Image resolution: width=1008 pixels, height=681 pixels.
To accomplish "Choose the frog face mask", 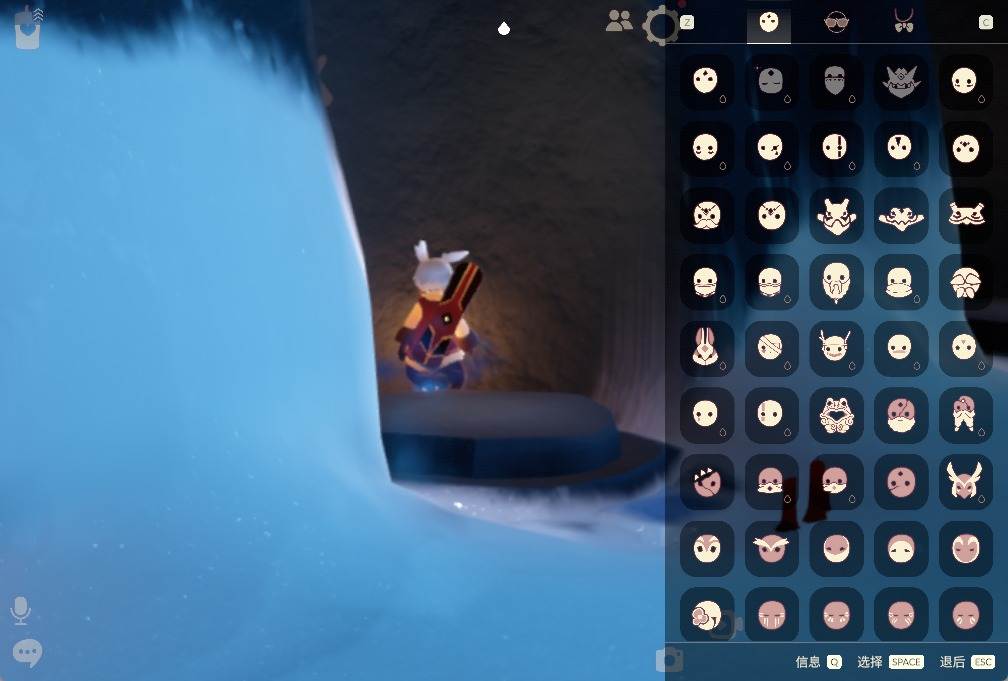I will pos(836,415).
